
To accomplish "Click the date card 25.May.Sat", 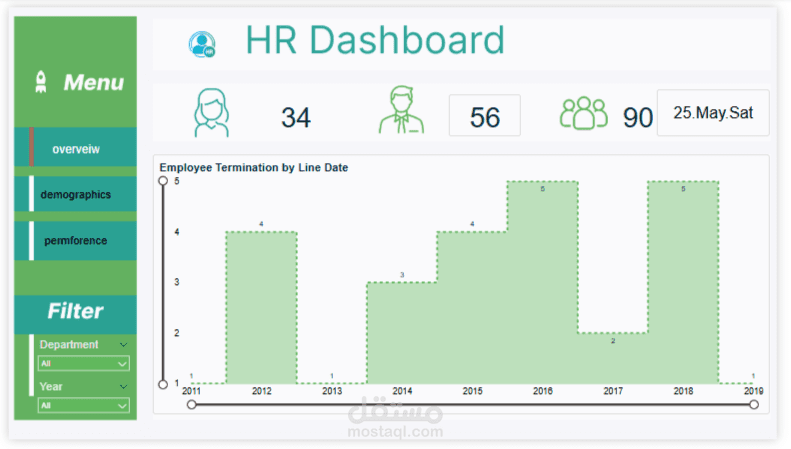I will tap(713, 113).
